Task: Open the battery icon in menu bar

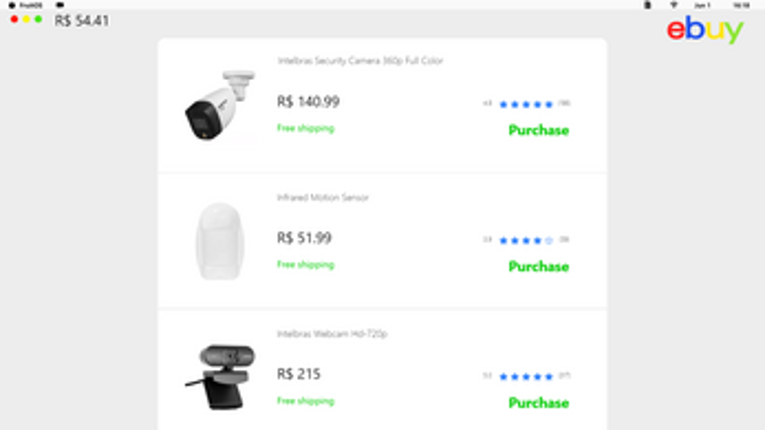Action: click(647, 5)
